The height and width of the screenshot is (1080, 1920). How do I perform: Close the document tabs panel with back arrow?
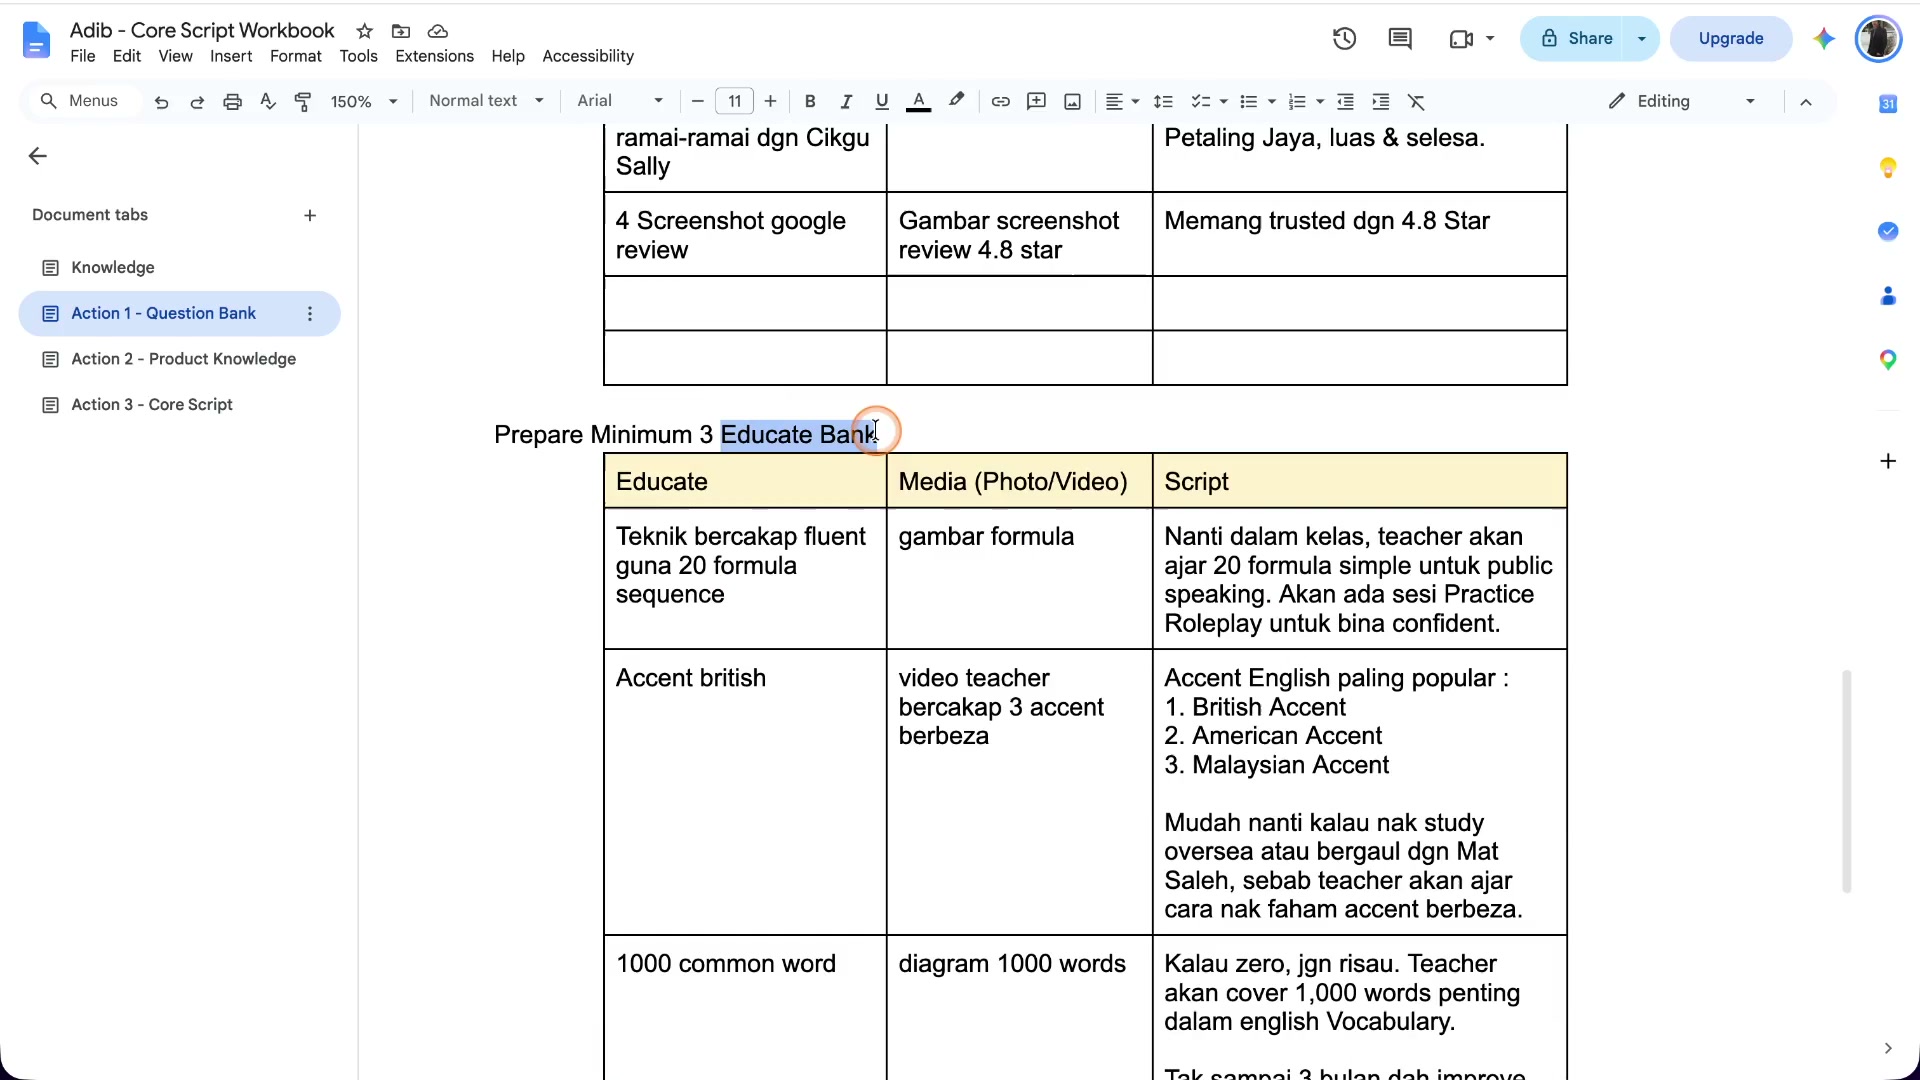pyautogui.click(x=38, y=156)
